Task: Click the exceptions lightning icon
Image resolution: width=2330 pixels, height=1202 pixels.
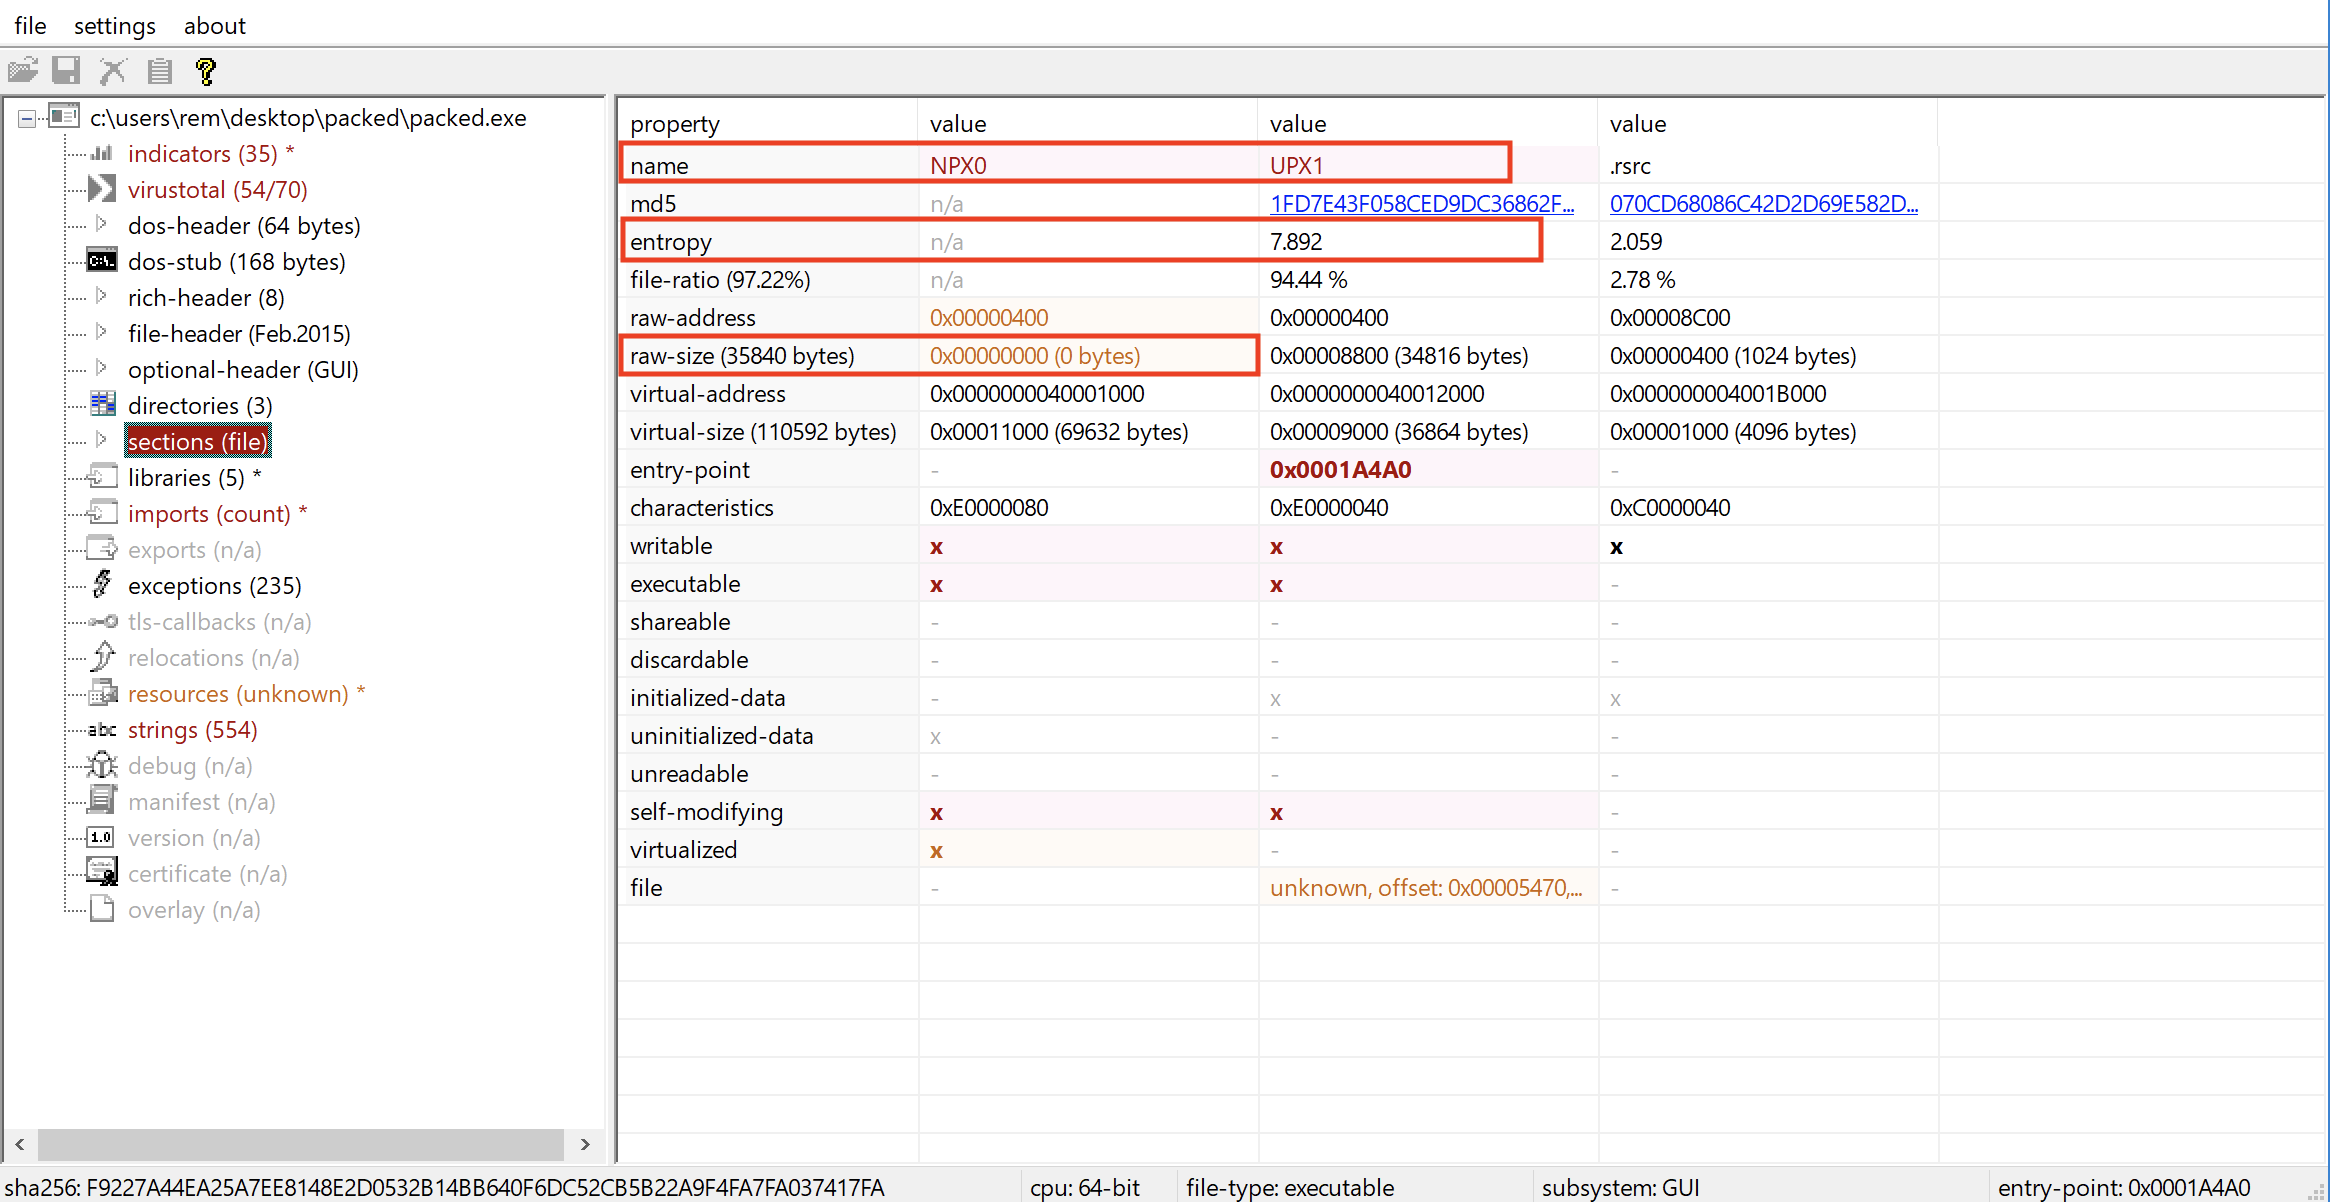Action: point(102,585)
